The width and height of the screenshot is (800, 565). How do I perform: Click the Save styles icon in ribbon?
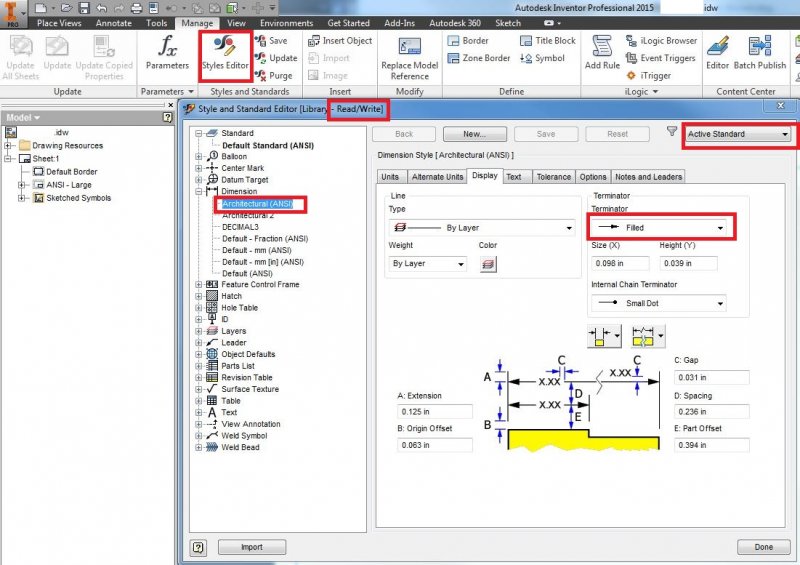tap(261, 41)
